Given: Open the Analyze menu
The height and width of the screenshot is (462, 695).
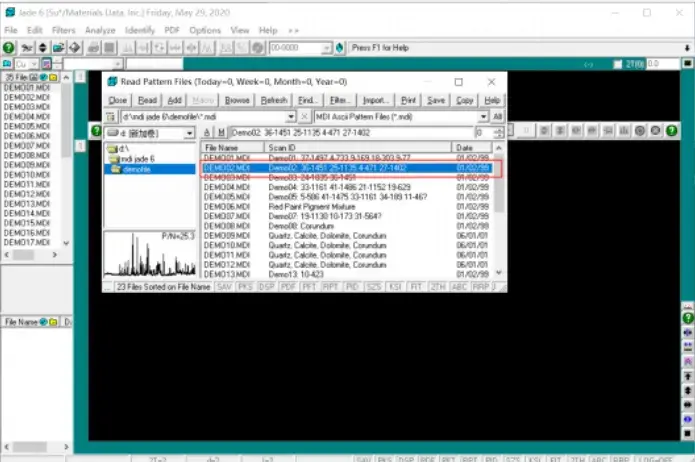Looking at the screenshot, I should tap(100, 30).
